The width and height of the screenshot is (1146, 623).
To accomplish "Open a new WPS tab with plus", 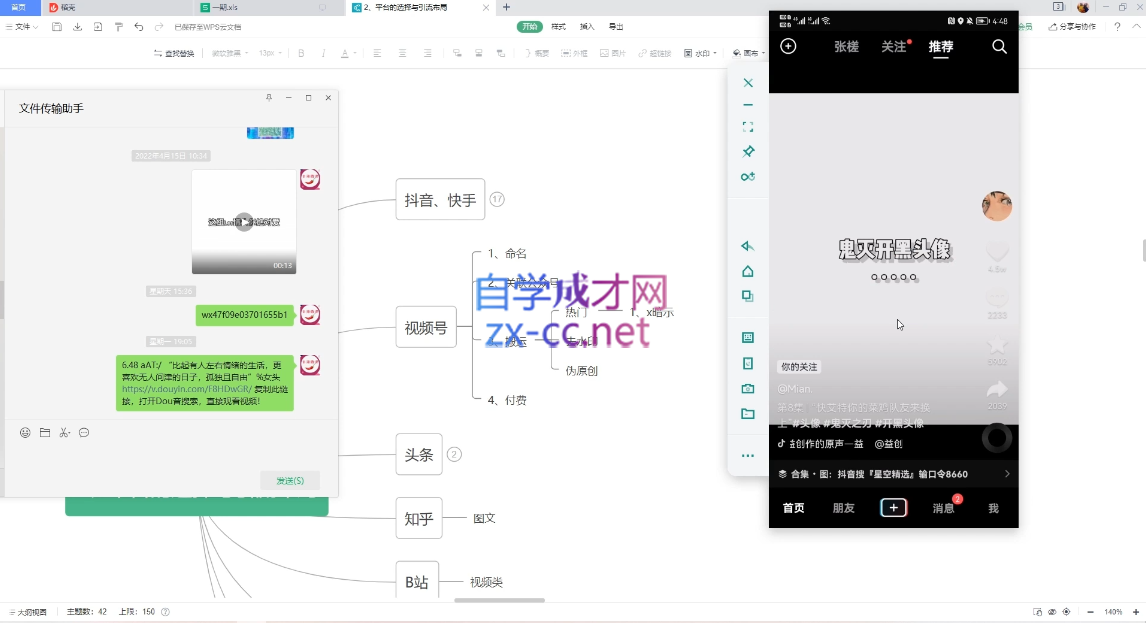I will click(506, 7).
